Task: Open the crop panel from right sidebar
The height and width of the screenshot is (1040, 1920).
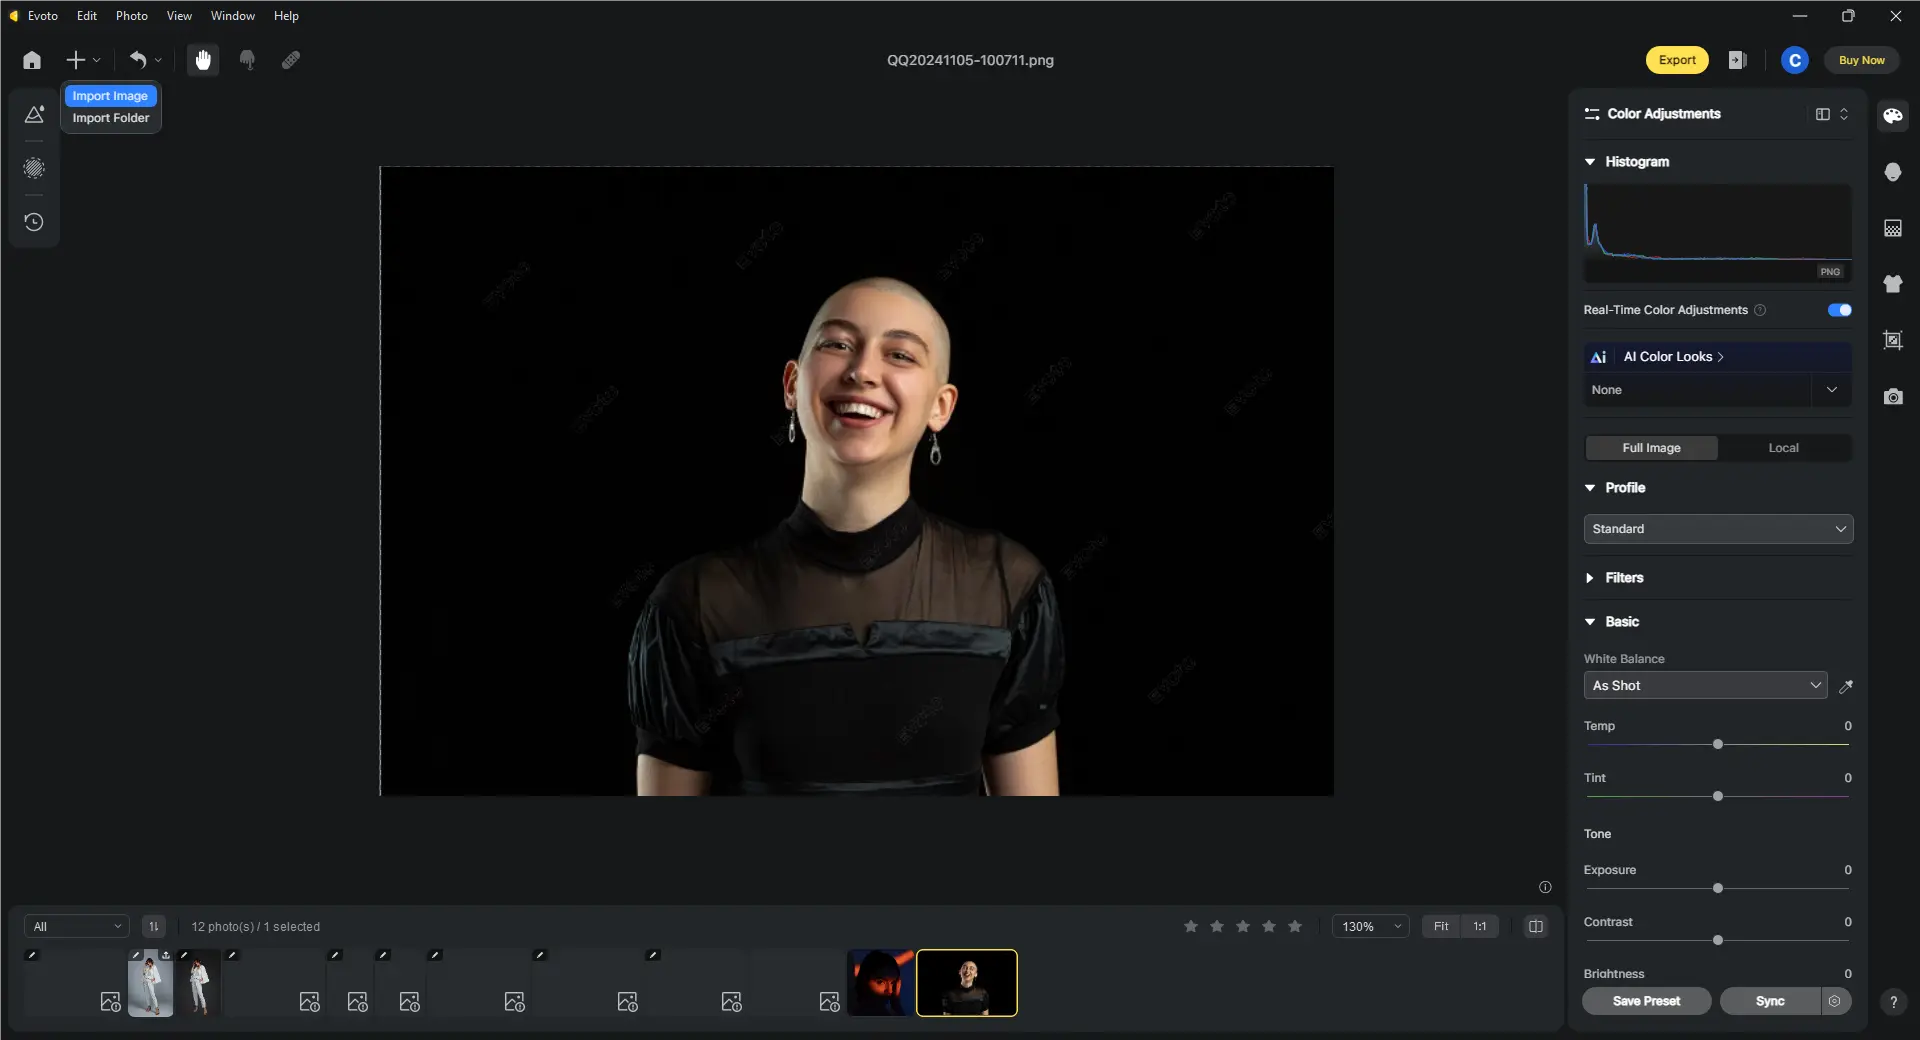Action: (x=1892, y=340)
